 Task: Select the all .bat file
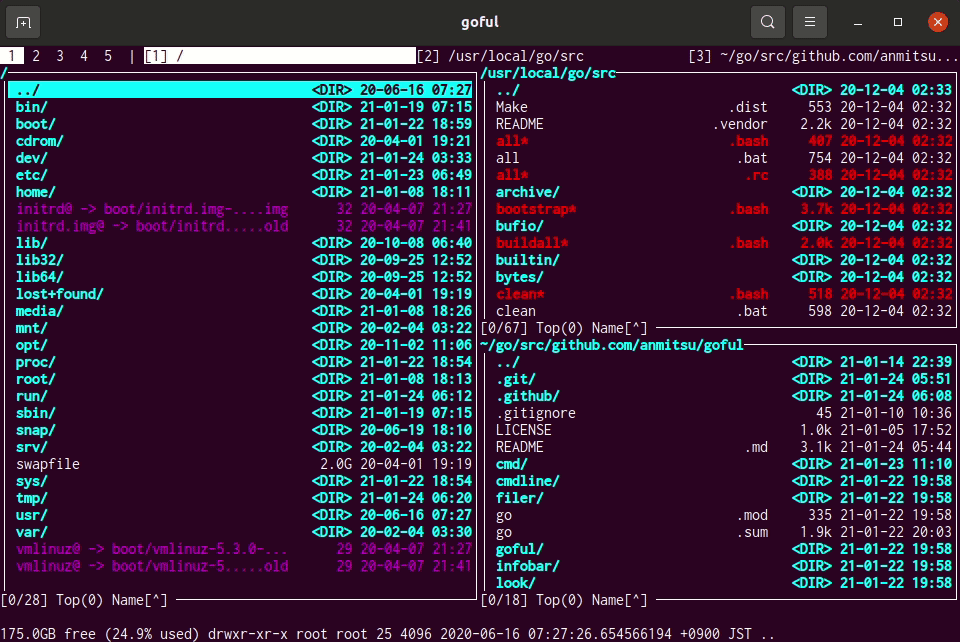click(724, 158)
